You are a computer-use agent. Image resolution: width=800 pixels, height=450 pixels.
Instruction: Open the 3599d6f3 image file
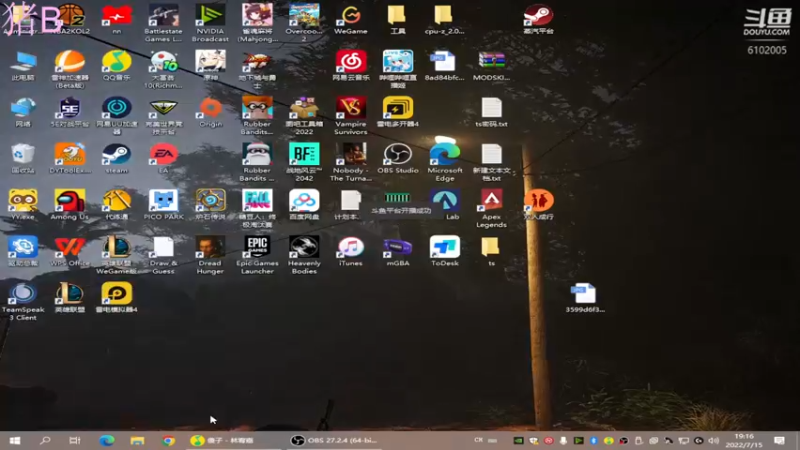point(585,298)
